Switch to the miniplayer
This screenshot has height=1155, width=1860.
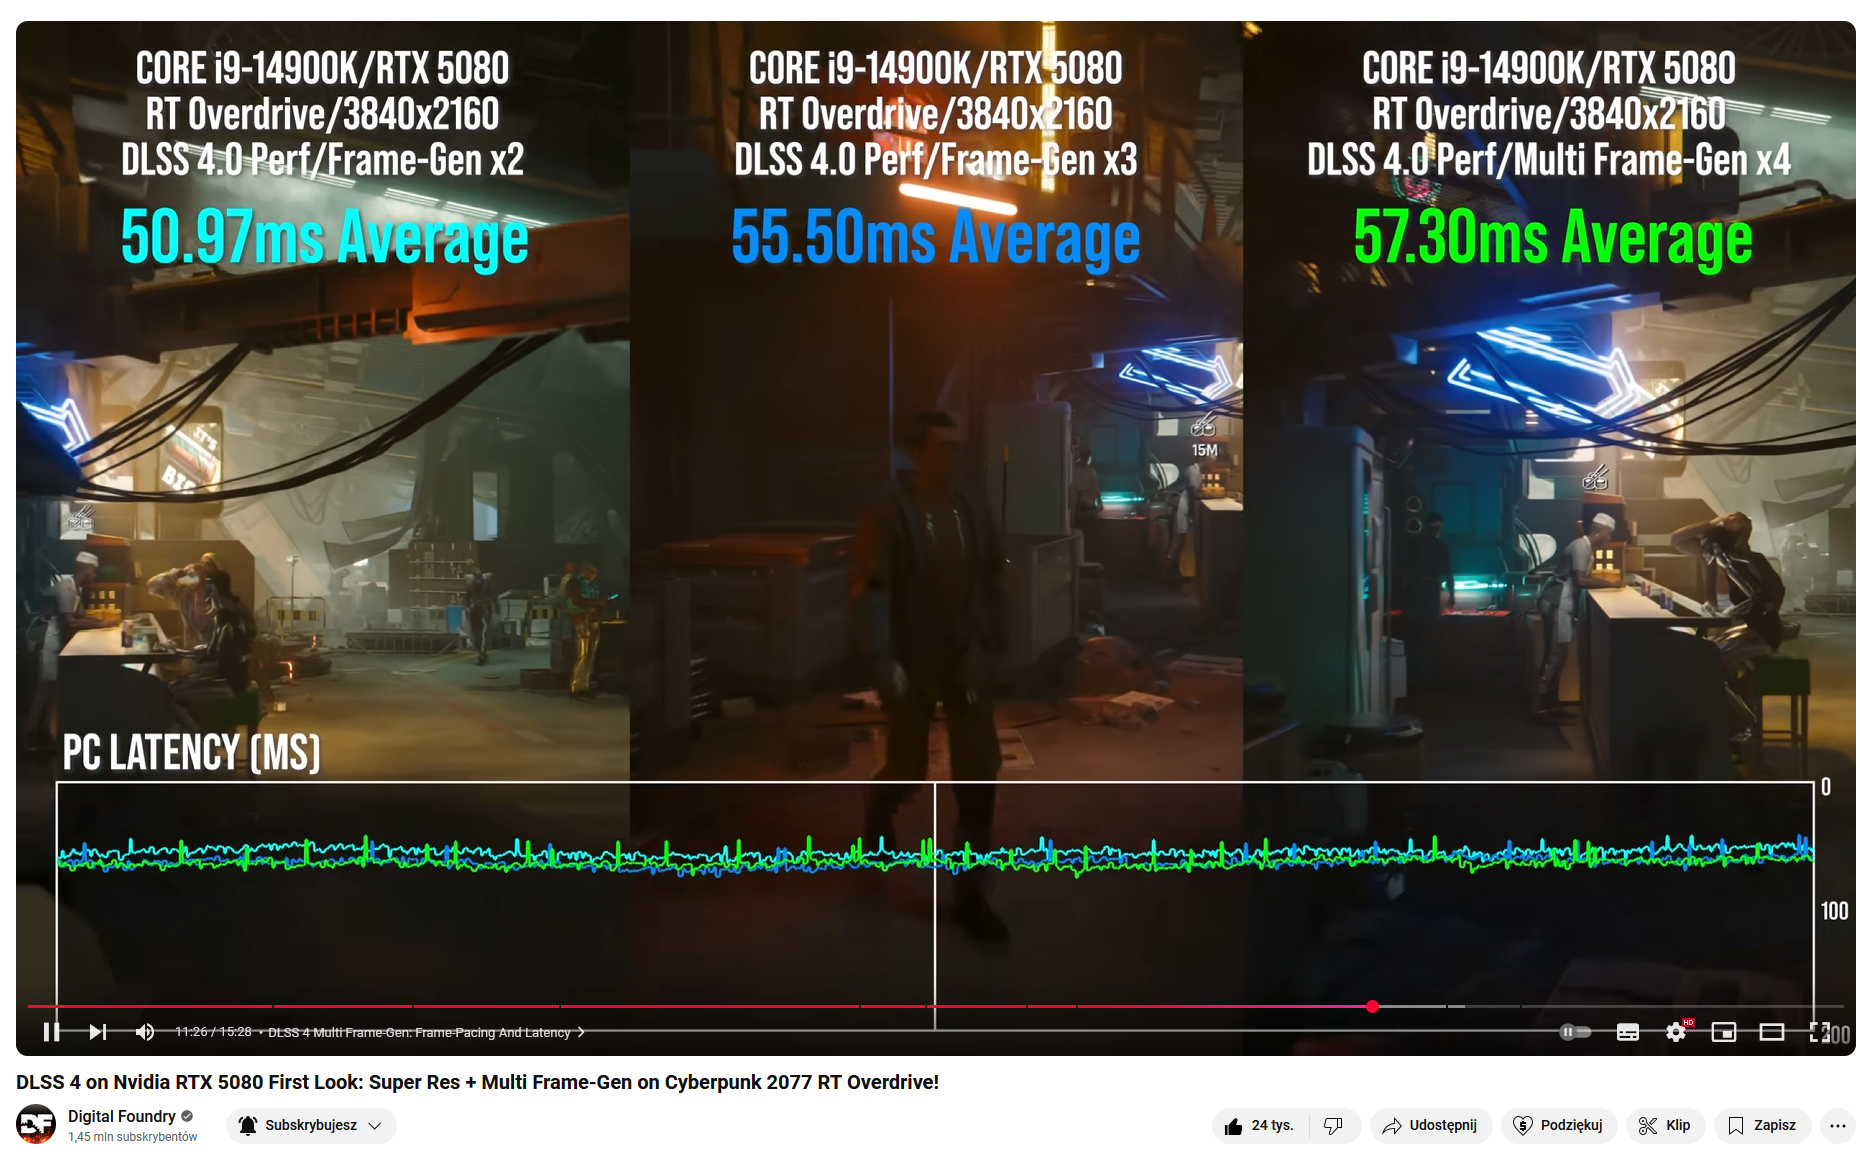[x=1724, y=1032]
